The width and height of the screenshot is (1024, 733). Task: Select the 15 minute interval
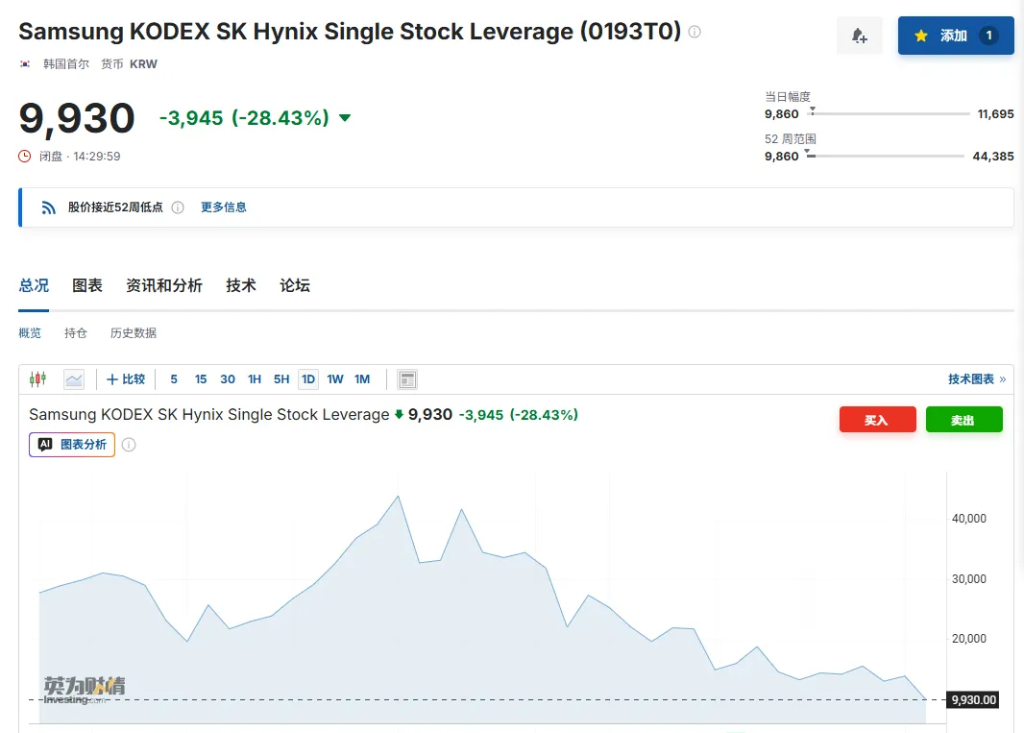click(200, 379)
